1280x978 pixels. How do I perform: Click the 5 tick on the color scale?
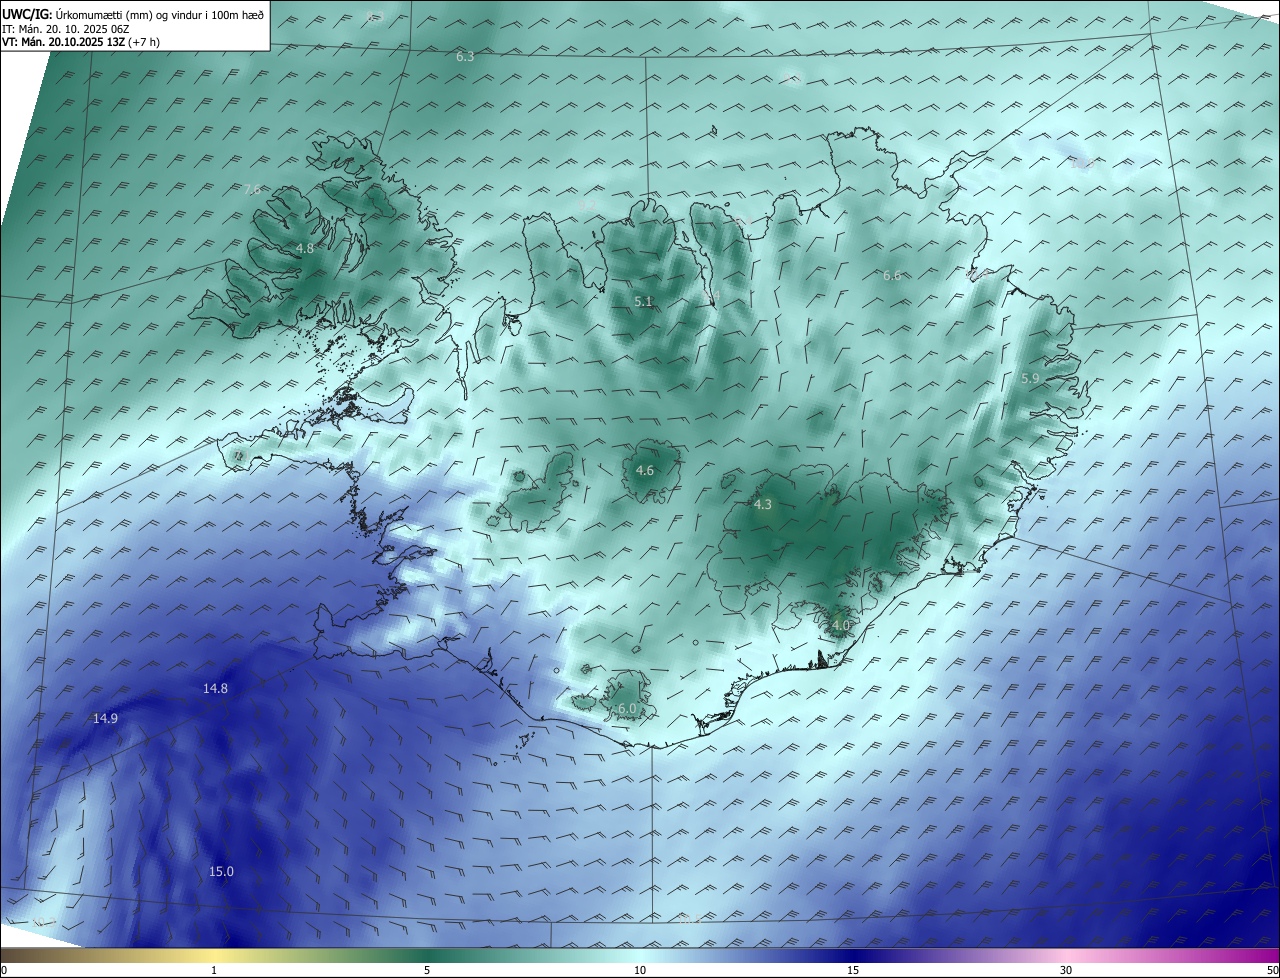tap(427, 970)
